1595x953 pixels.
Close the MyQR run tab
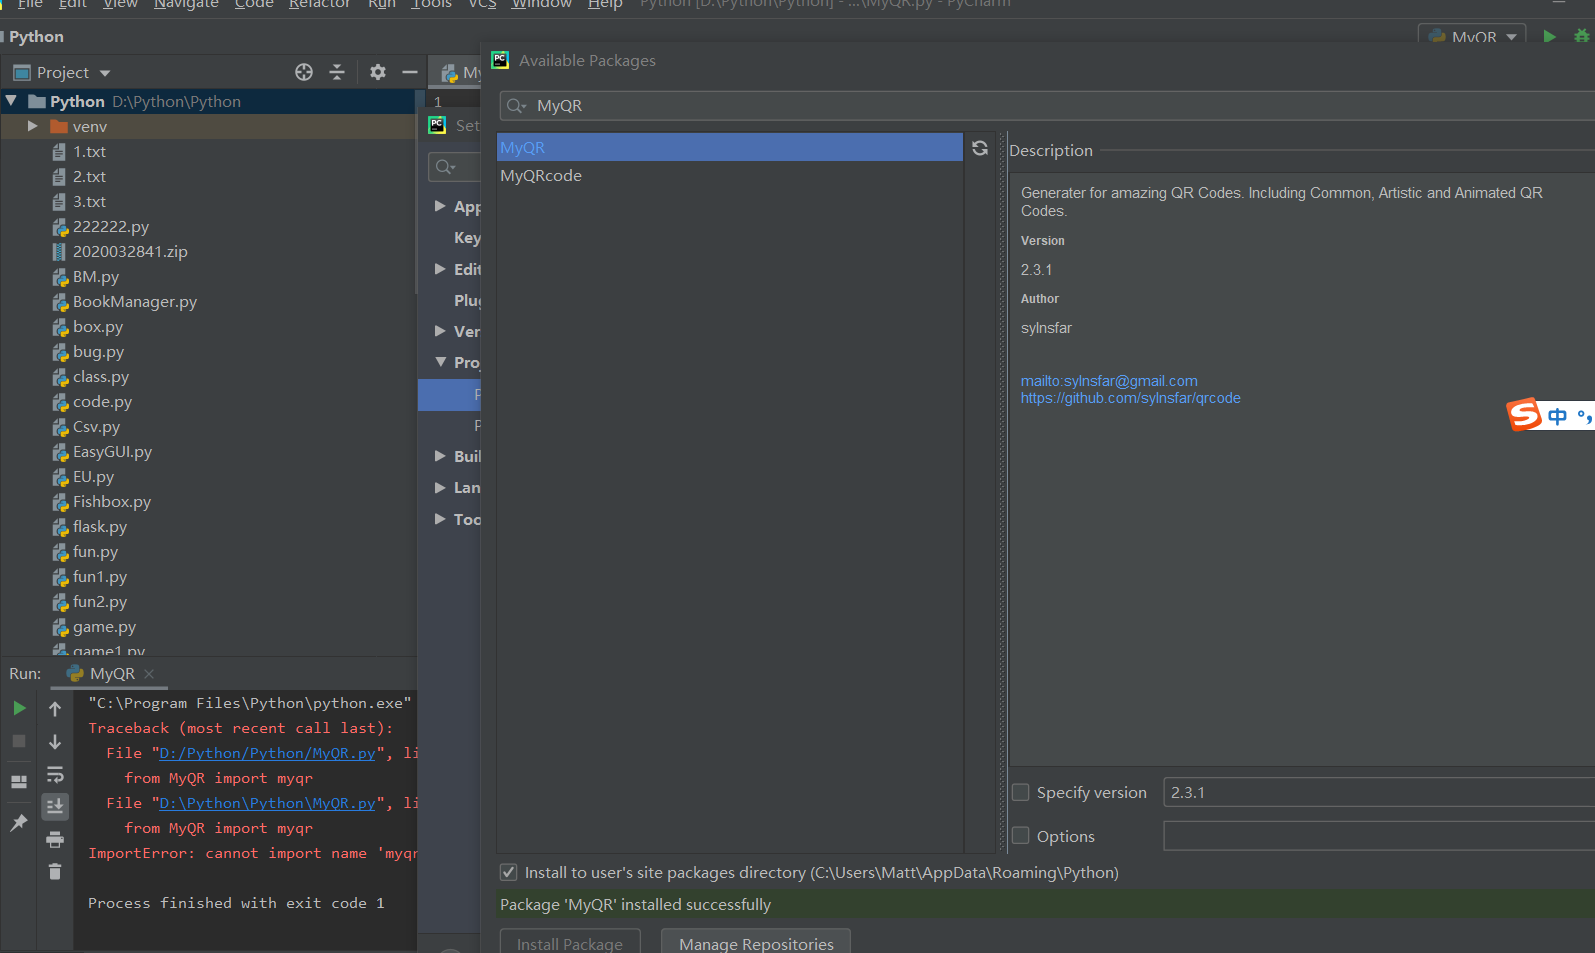[x=149, y=674]
